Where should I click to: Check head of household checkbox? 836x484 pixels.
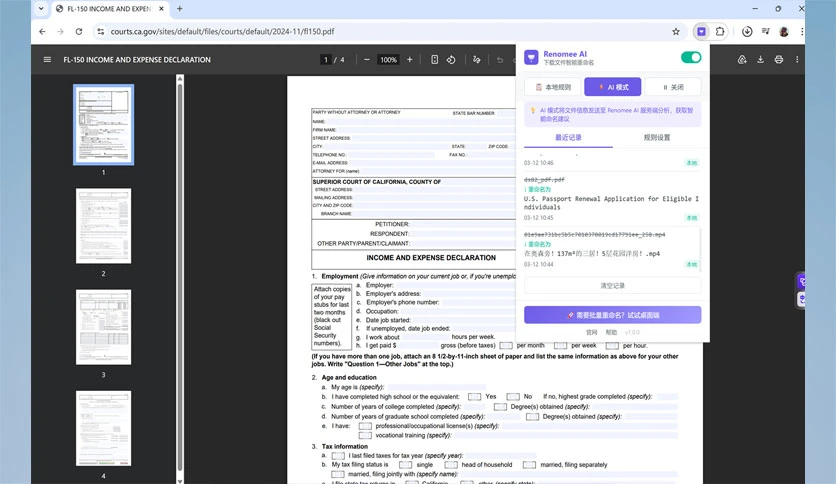tap(451, 465)
